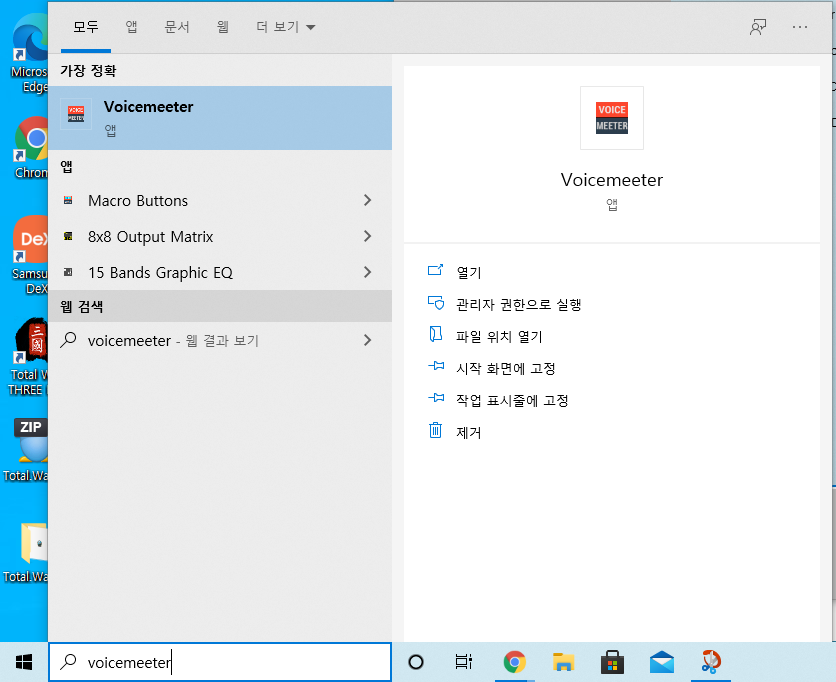The image size is (836, 682).
Task: Click the Microsoft Edge desktop shortcut
Action: click(x=30, y=53)
